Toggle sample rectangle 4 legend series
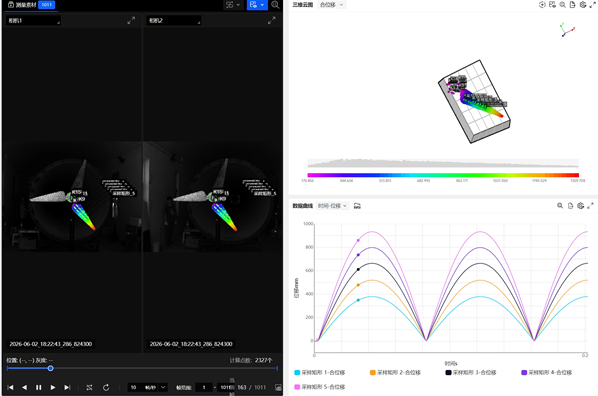598x396 pixels. [x=547, y=372]
